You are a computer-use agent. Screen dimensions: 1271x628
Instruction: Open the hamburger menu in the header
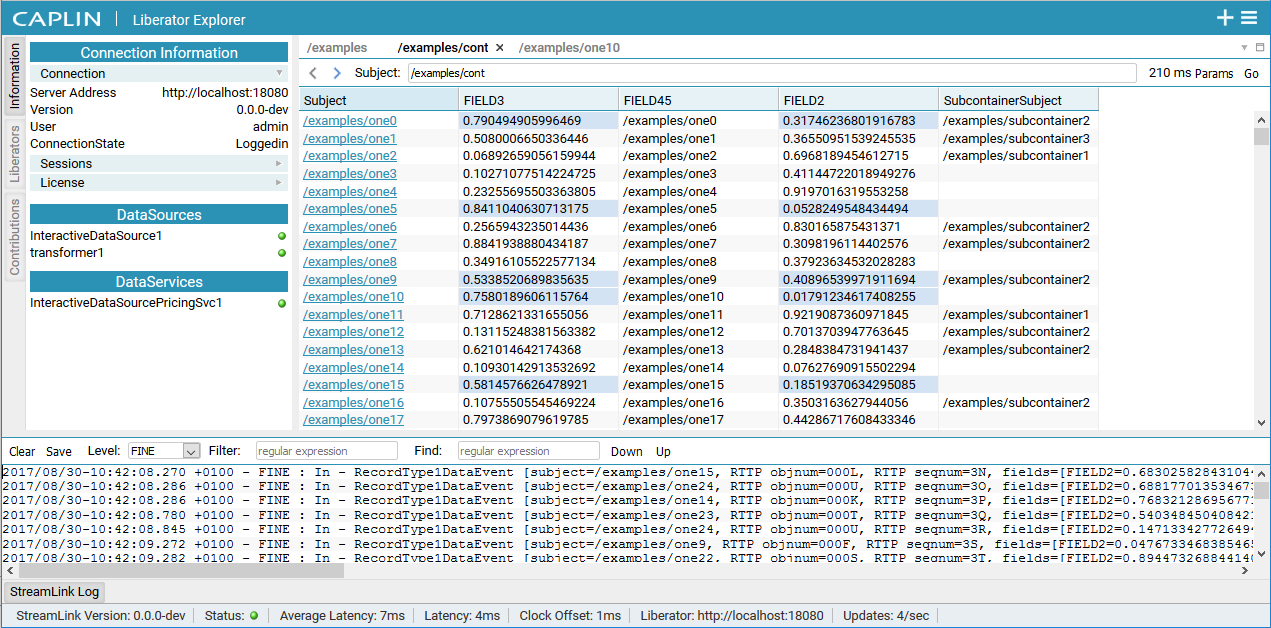click(1249, 18)
